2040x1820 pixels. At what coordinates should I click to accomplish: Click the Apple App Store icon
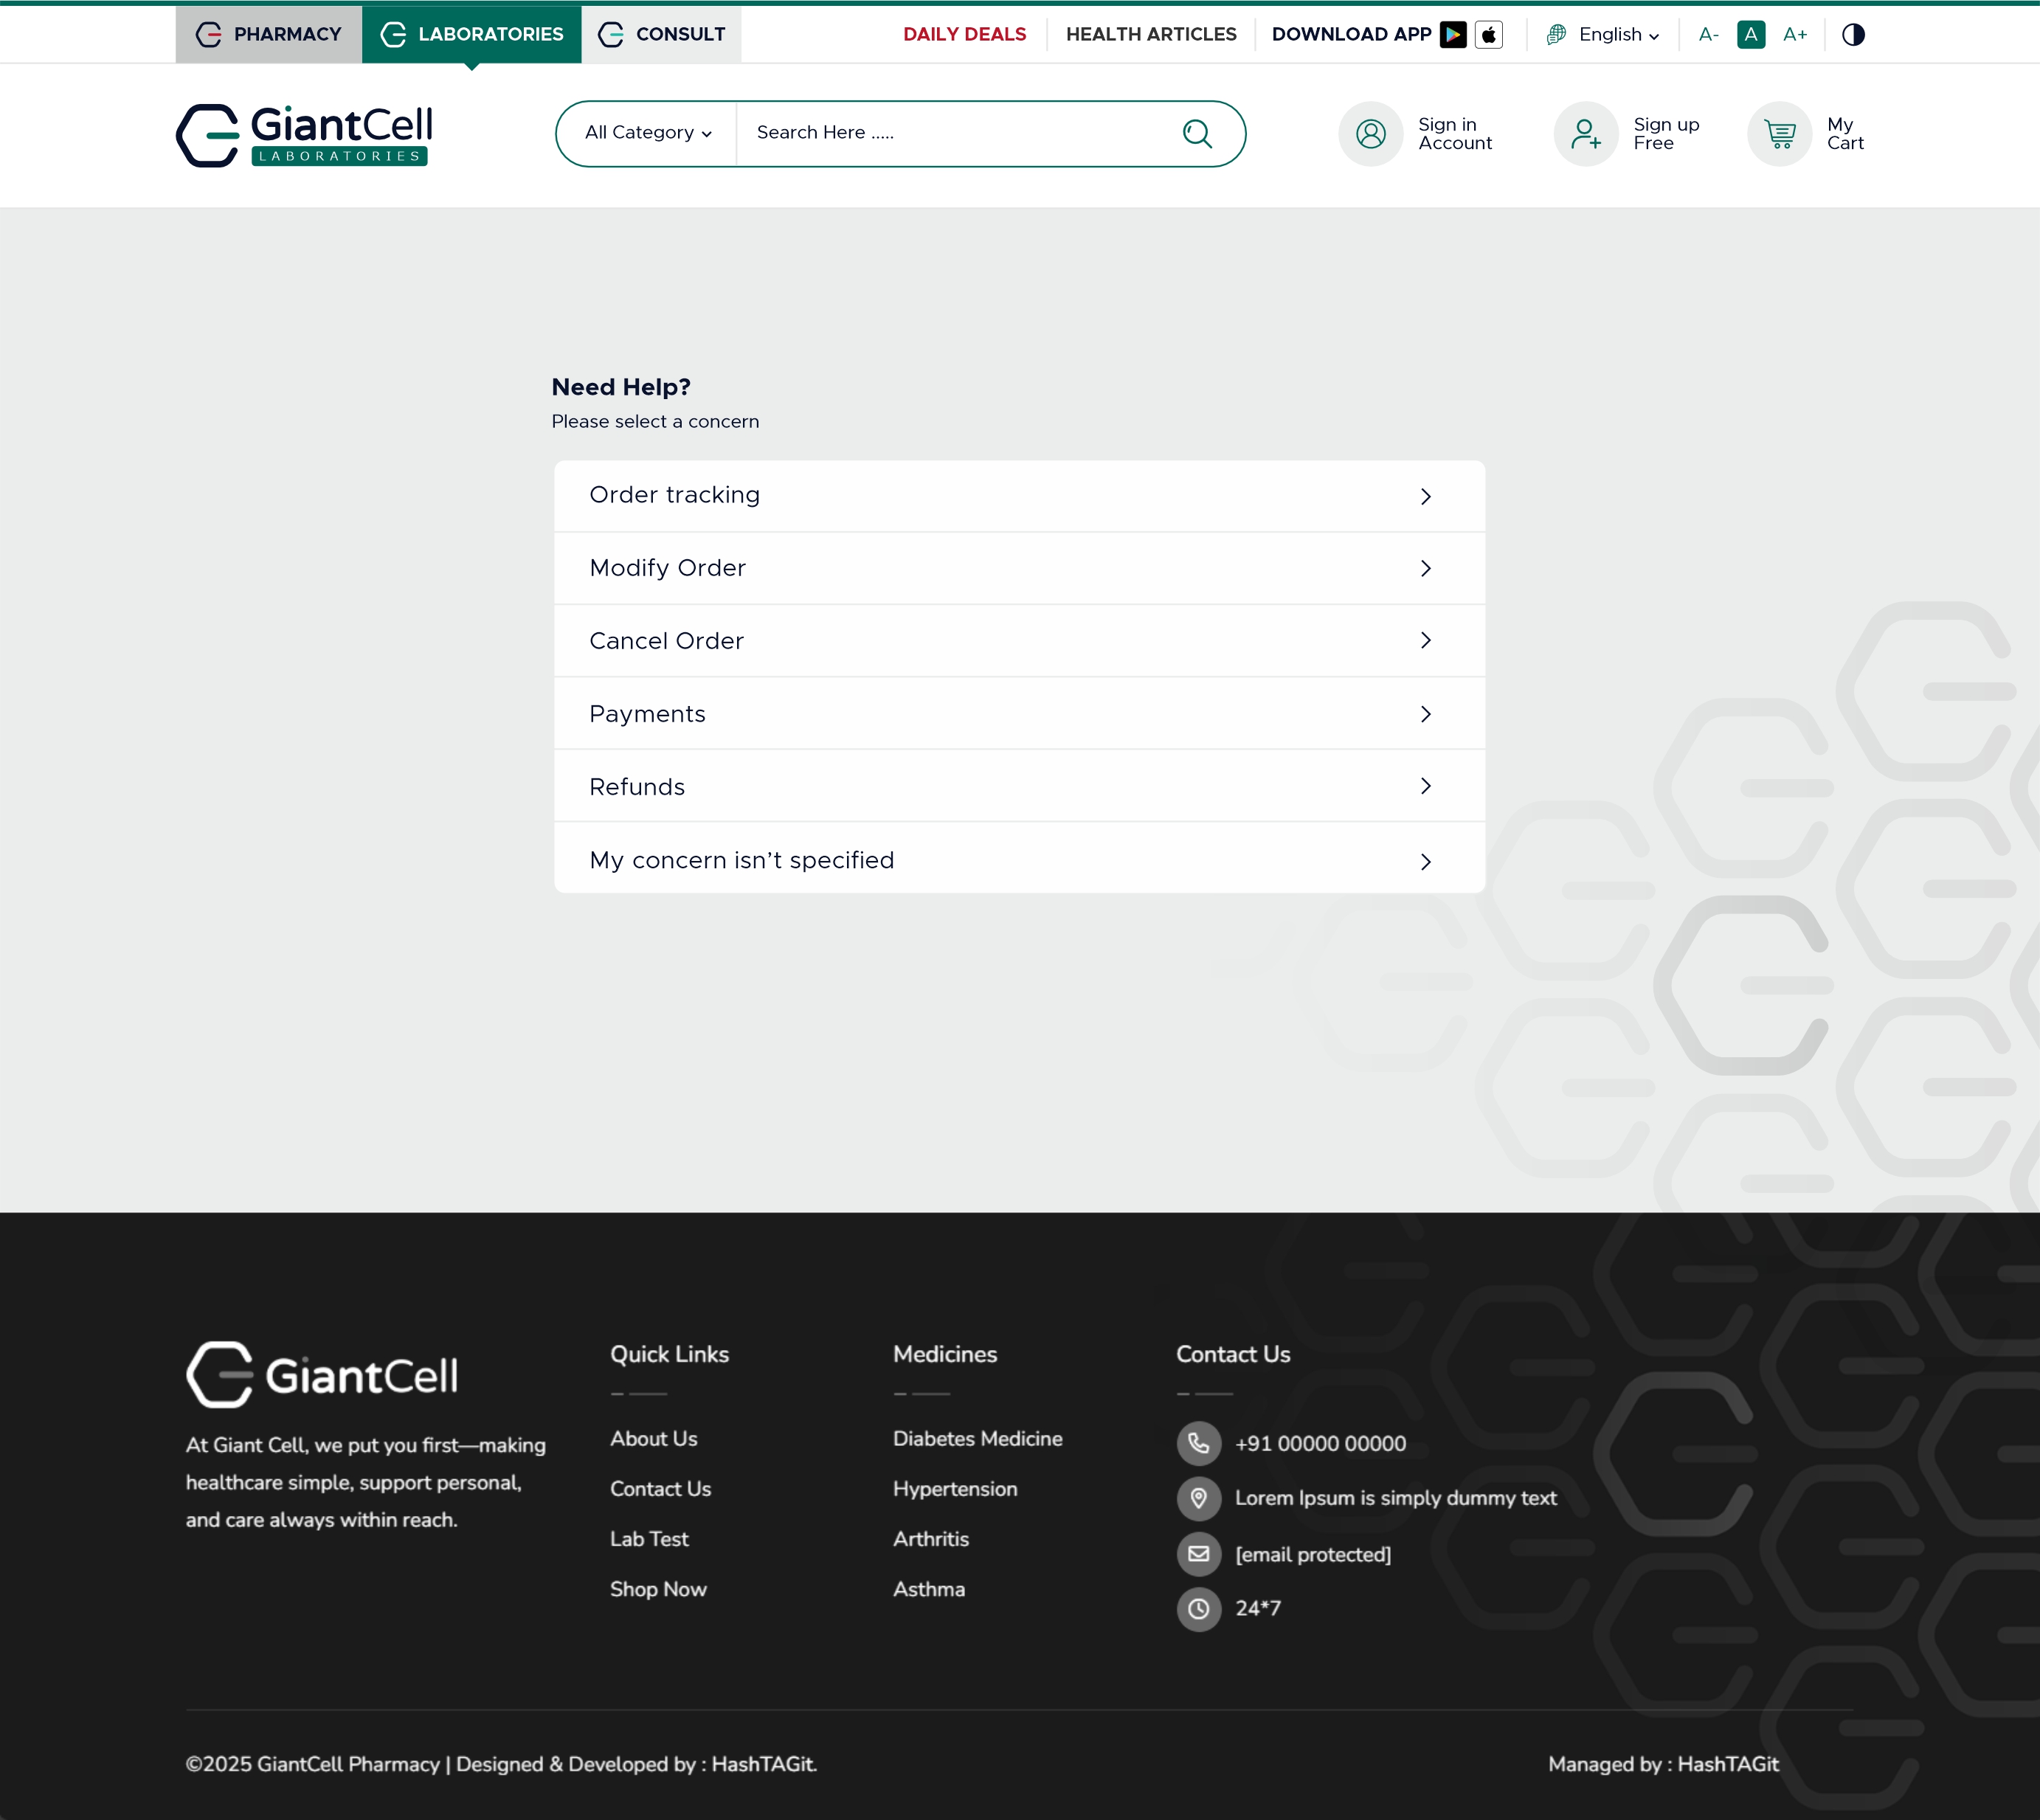click(x=1488, y=35)
